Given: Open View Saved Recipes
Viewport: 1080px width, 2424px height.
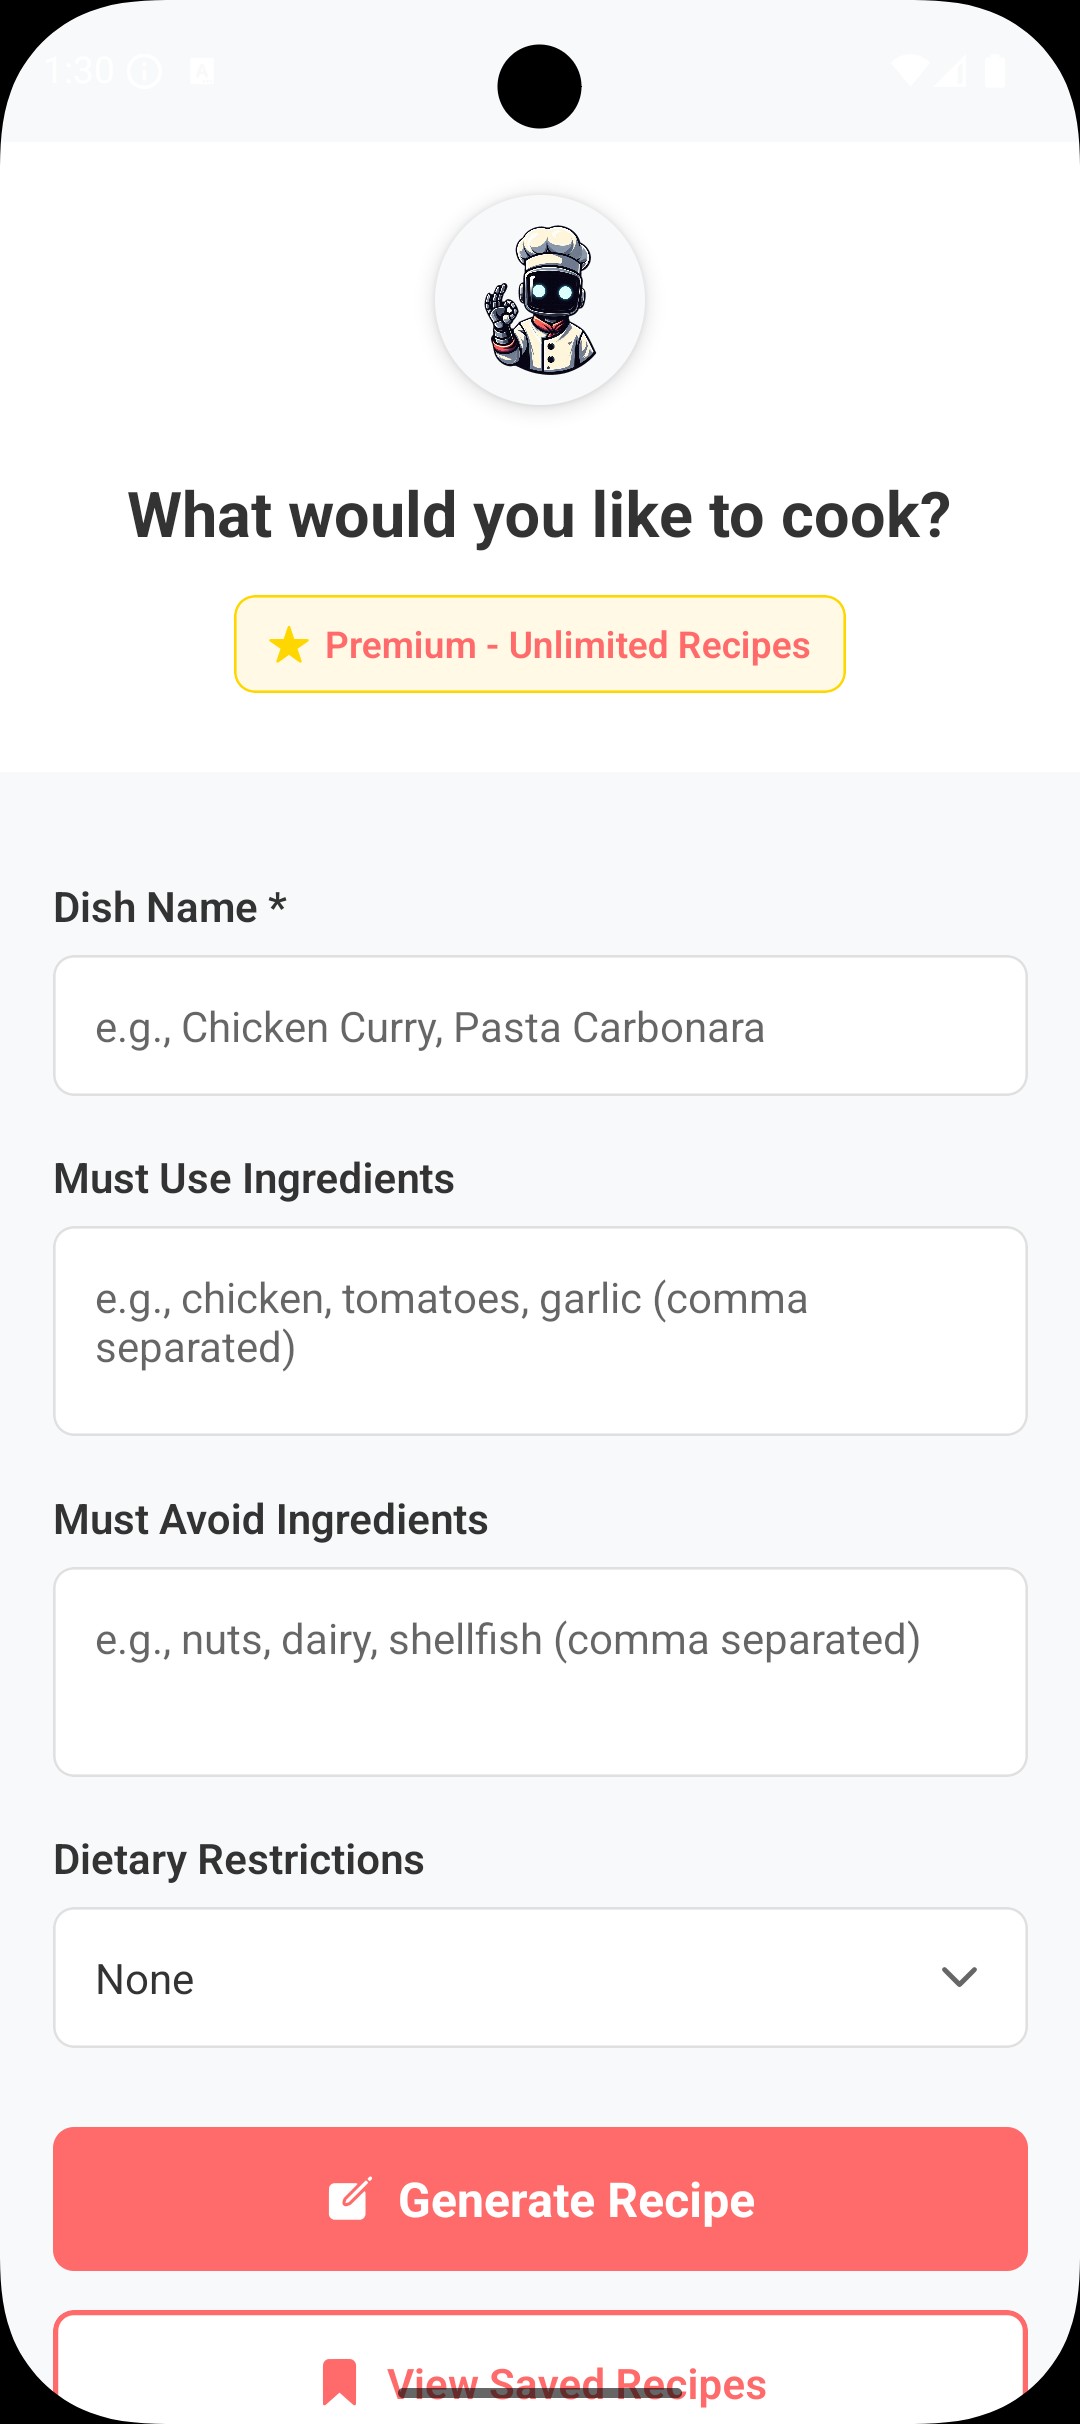Looking at the screenshot, I should tap(577, 2384).
